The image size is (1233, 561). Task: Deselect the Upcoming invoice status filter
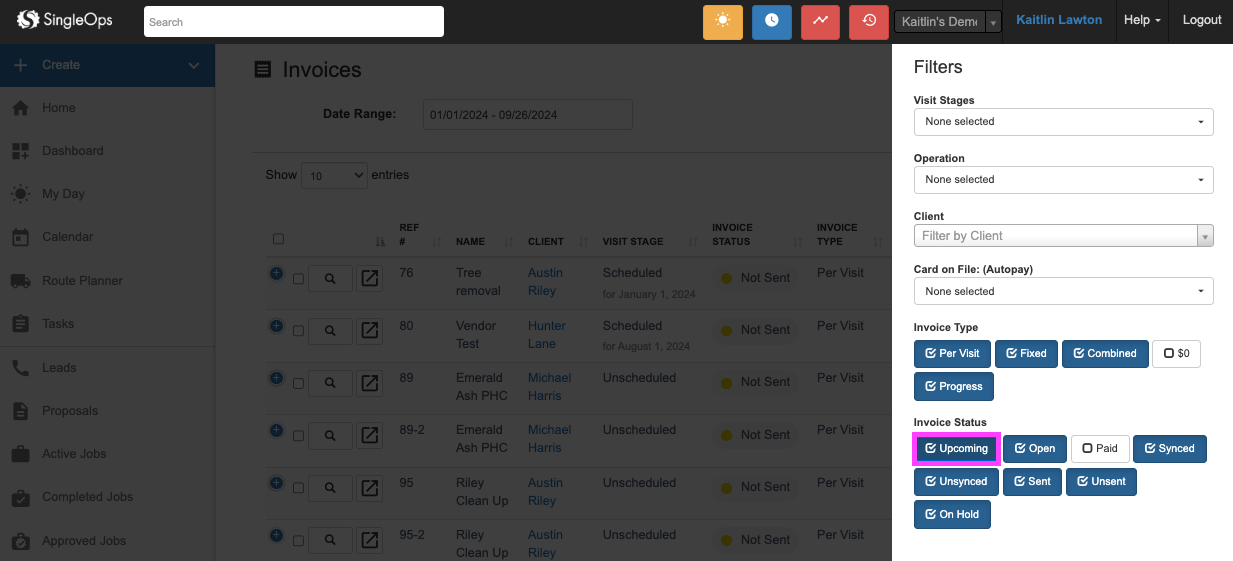956,449
